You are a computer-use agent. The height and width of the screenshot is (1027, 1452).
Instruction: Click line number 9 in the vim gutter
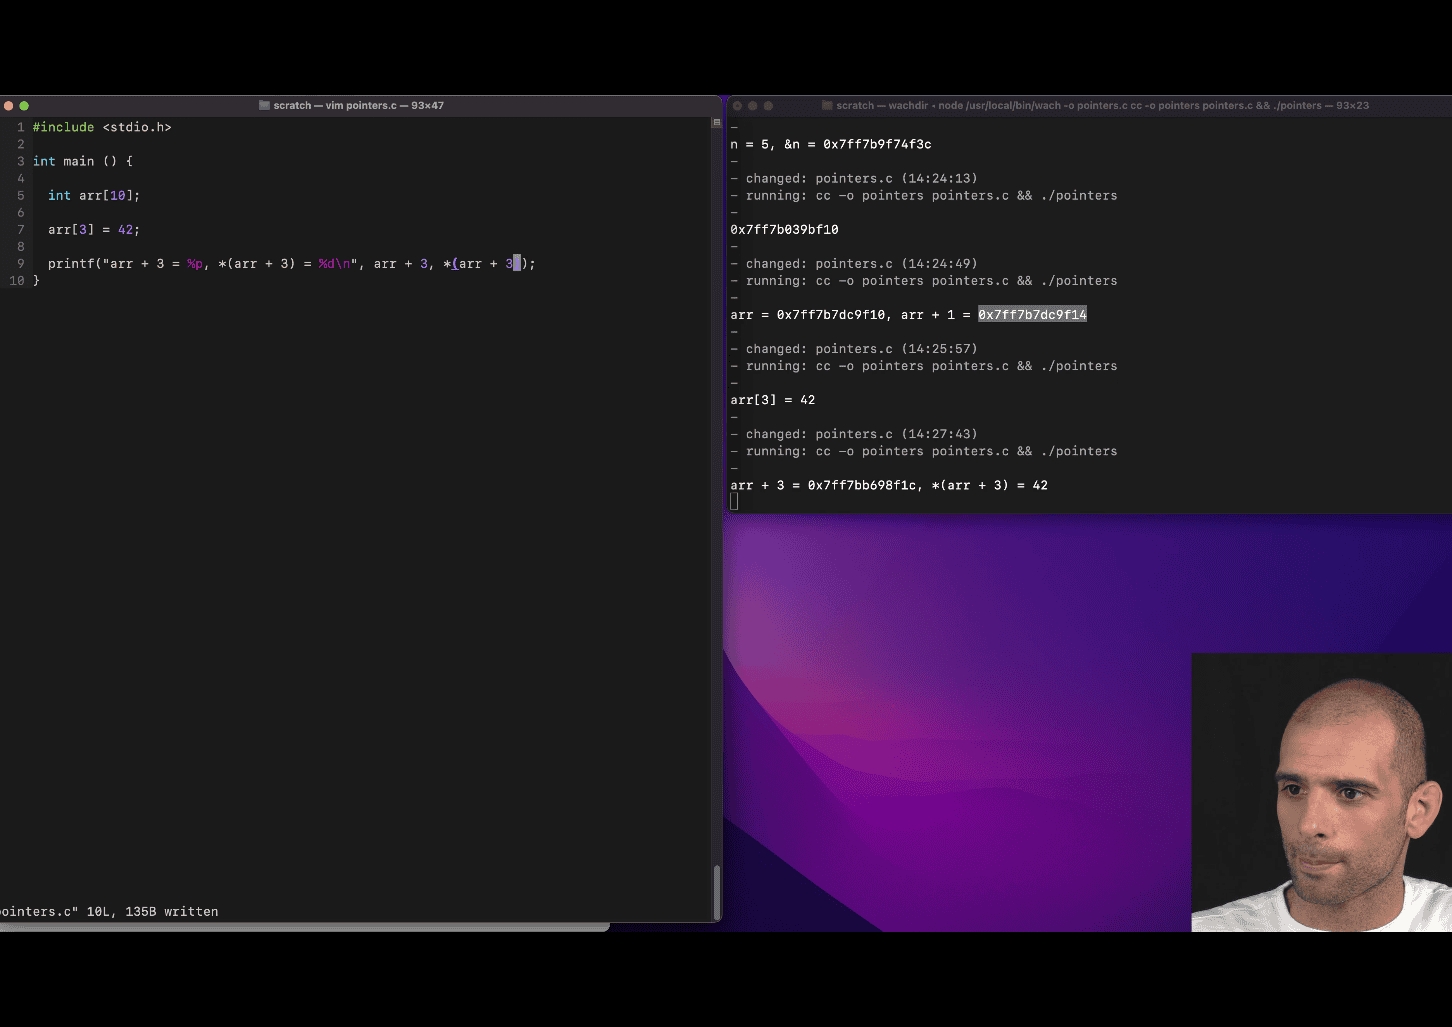tap(20, 264)
